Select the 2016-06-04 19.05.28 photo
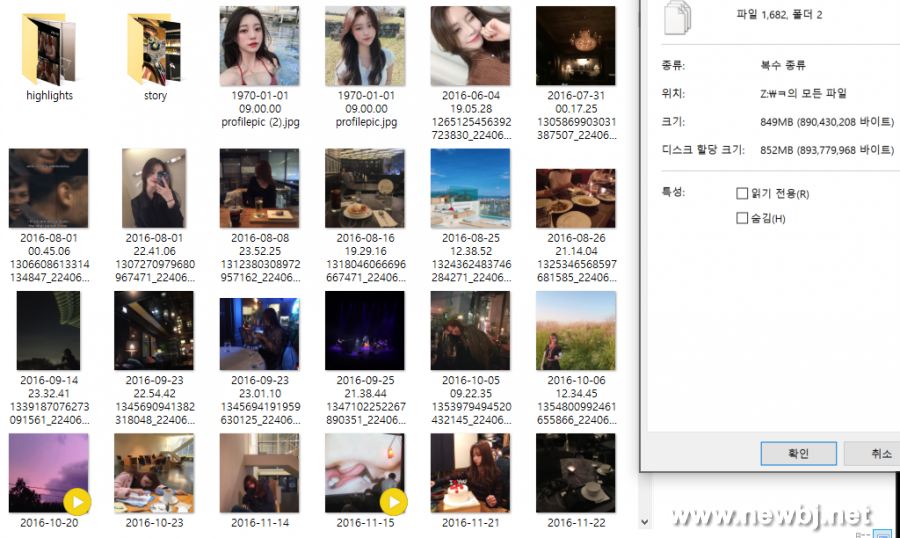 pyautogui.click(x=470, y=46)
